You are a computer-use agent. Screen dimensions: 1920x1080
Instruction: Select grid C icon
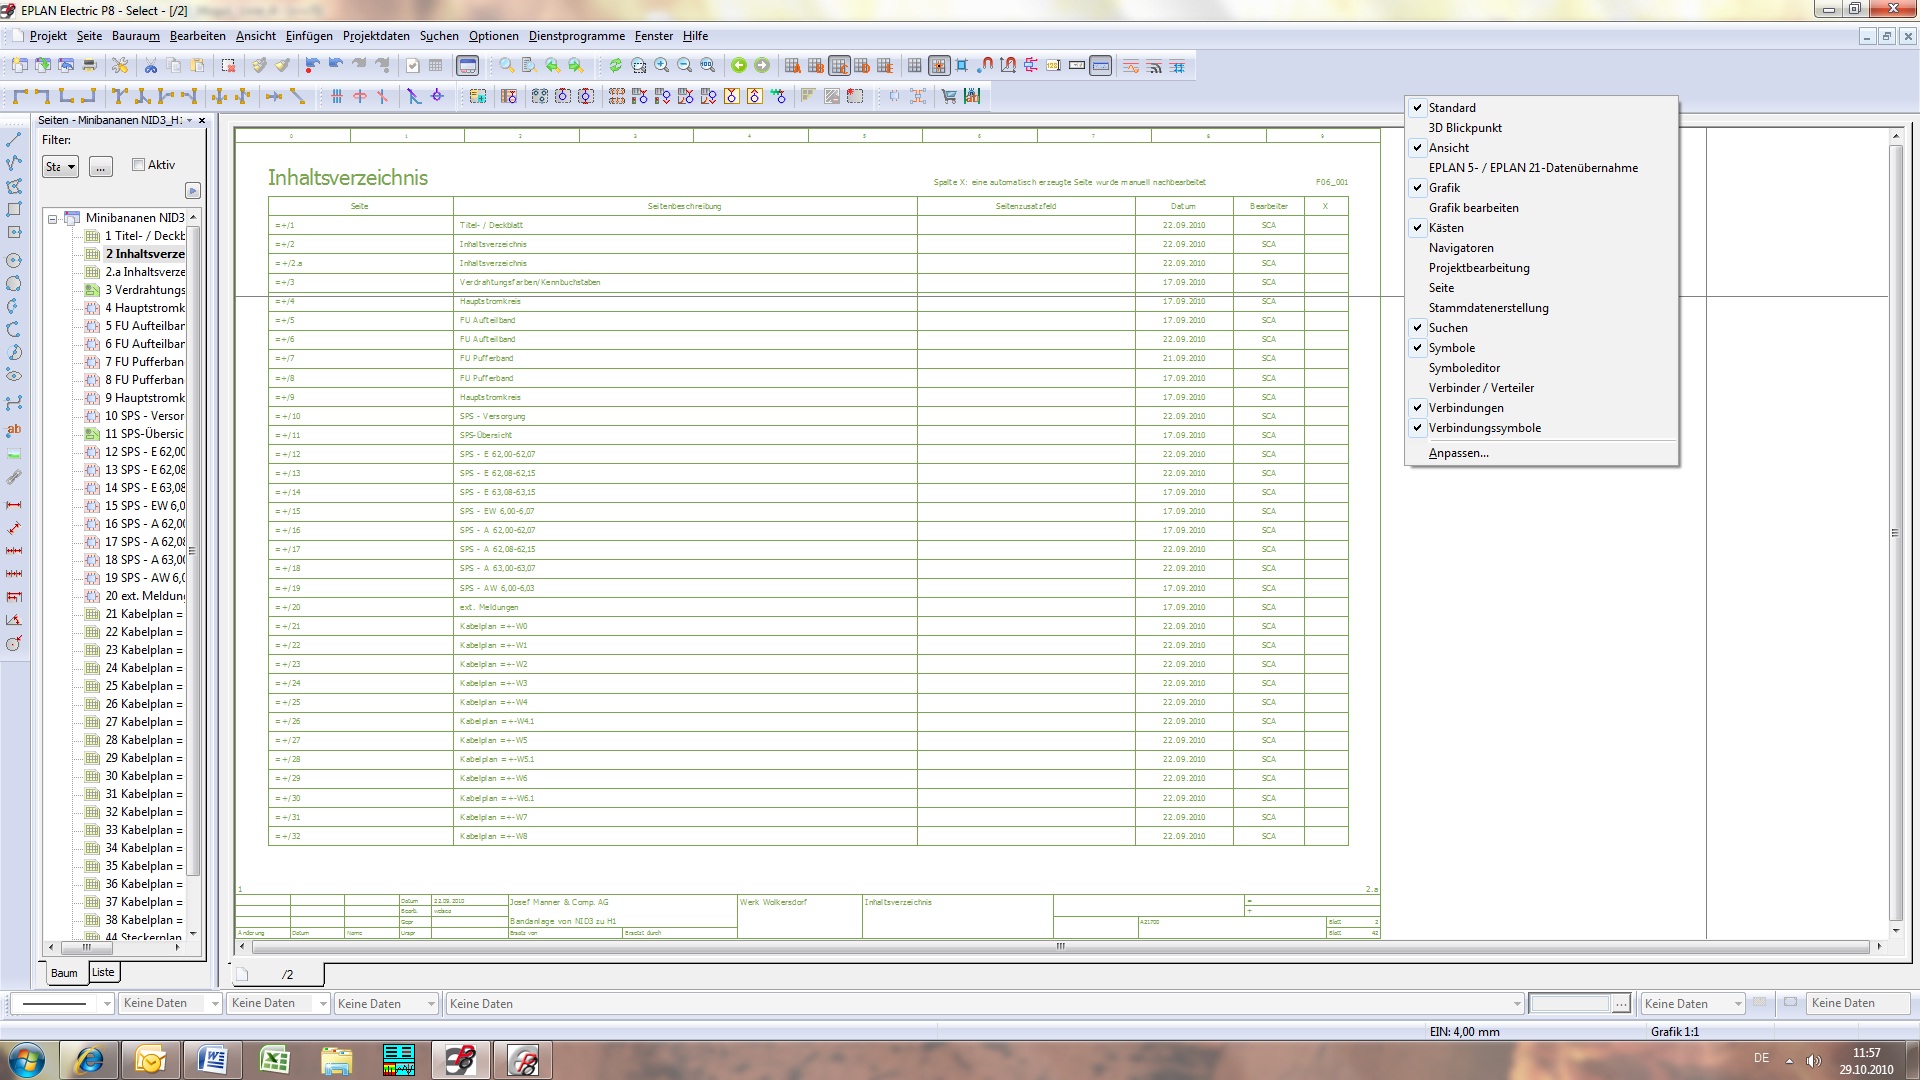(x=839, y=66)
